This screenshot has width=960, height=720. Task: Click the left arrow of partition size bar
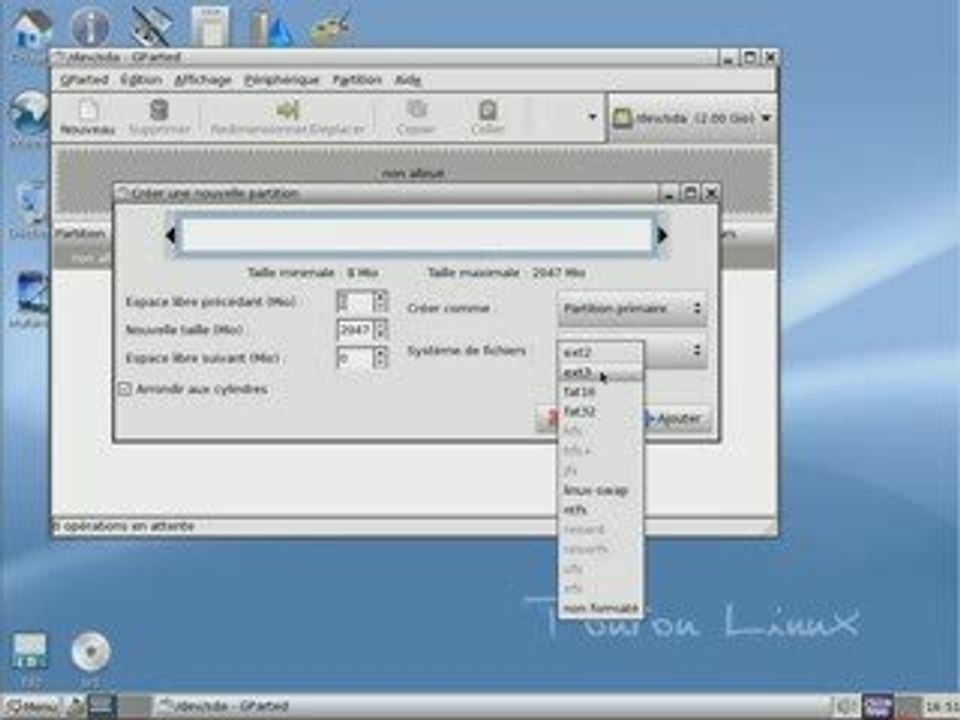click(170, 235)
